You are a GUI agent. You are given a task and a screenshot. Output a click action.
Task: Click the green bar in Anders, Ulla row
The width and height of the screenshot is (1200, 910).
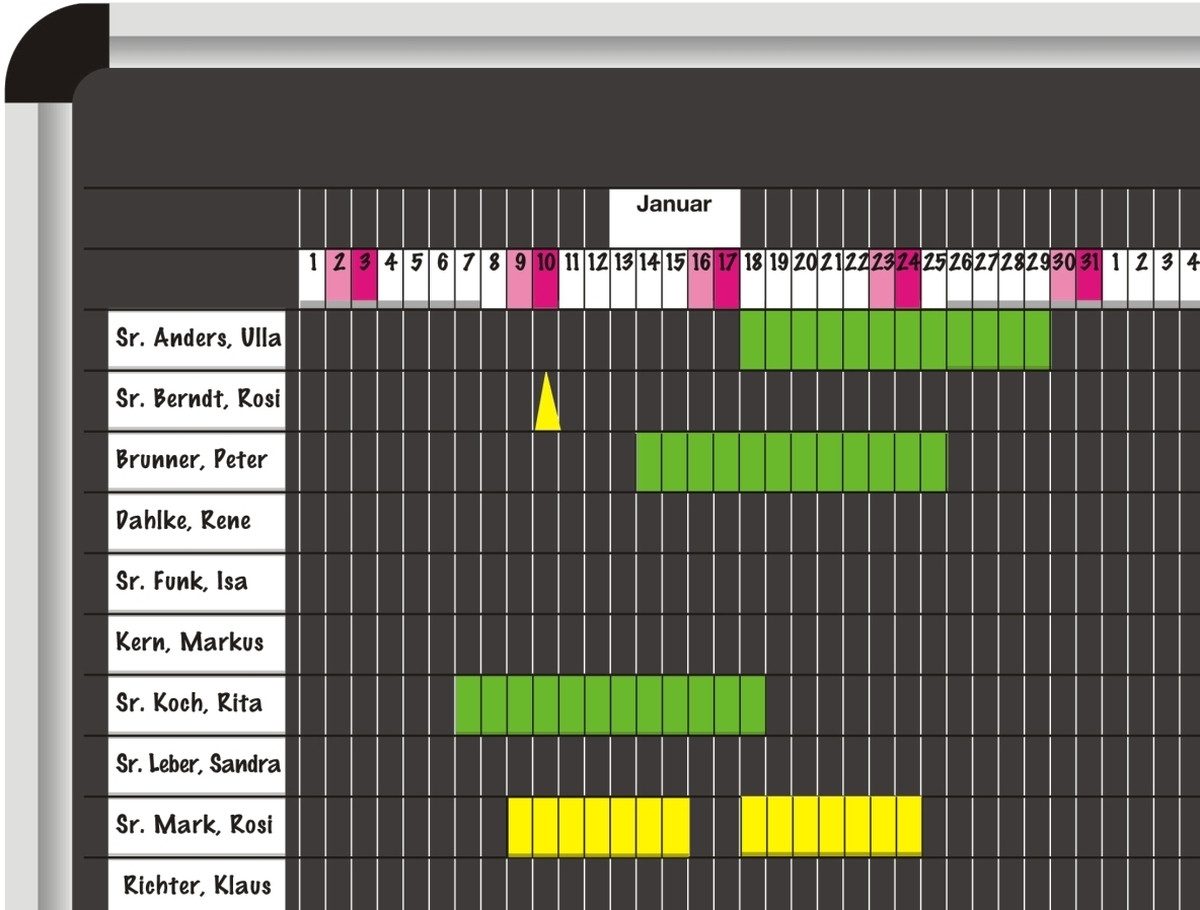point(895,340)
